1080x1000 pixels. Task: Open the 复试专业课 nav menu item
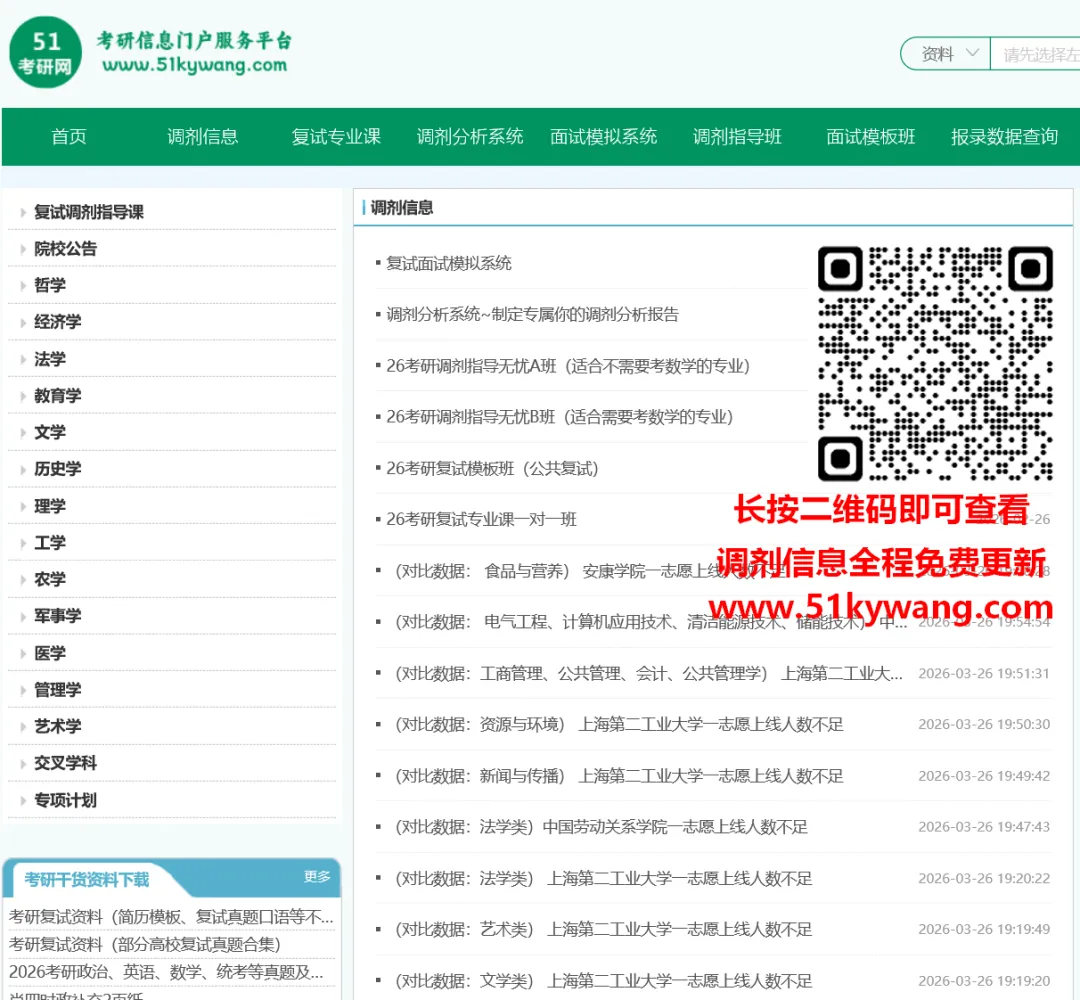click(336, 136)
